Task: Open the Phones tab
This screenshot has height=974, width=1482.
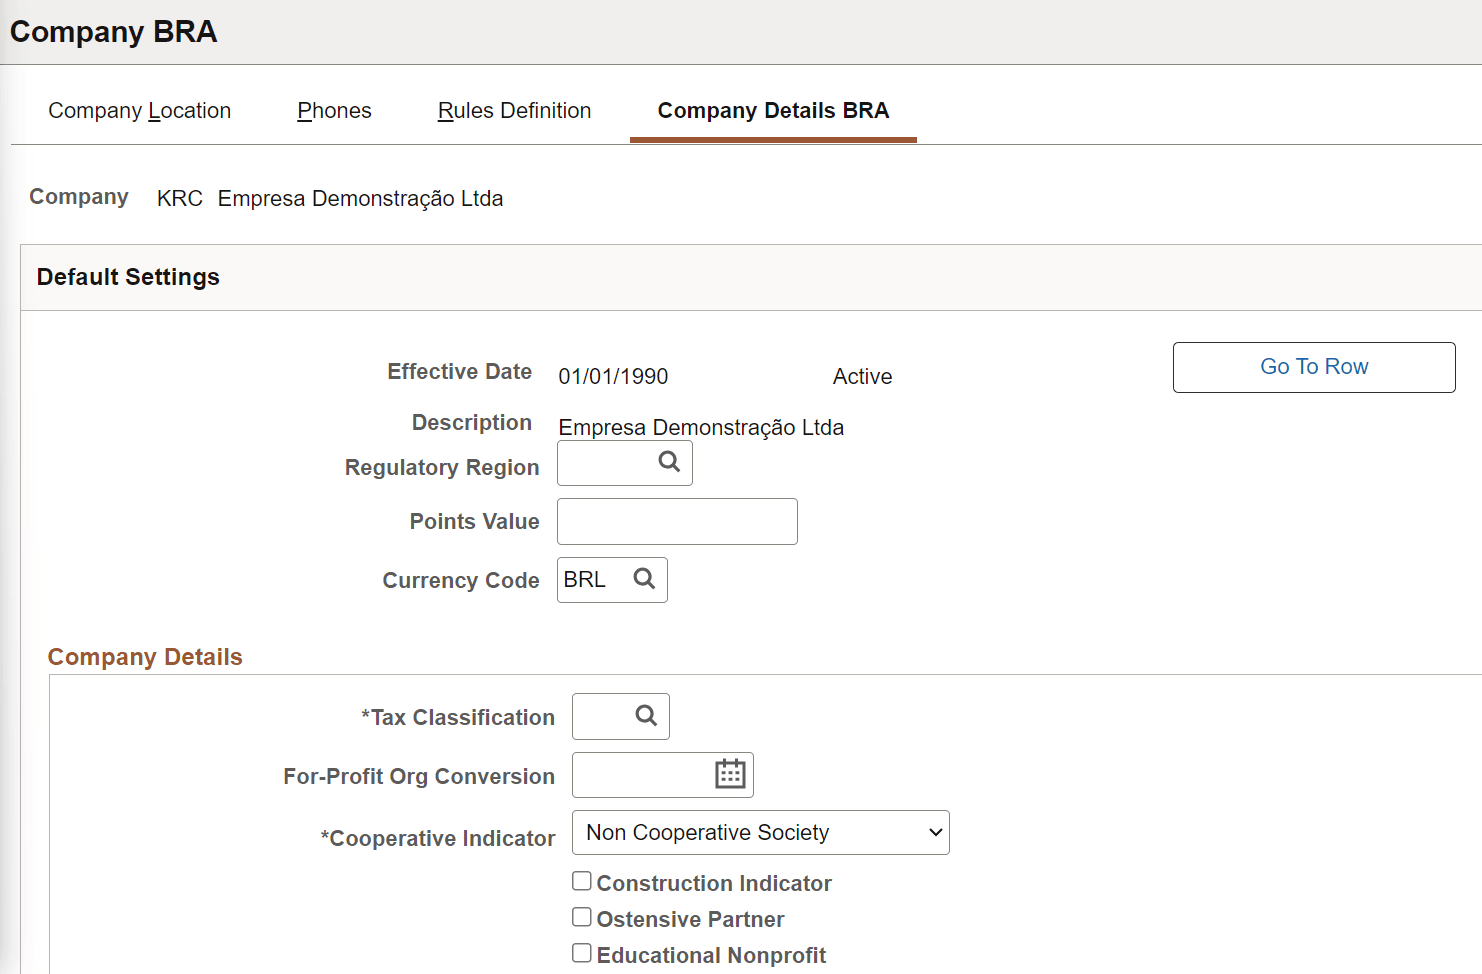Action: [x=333, y=110]
